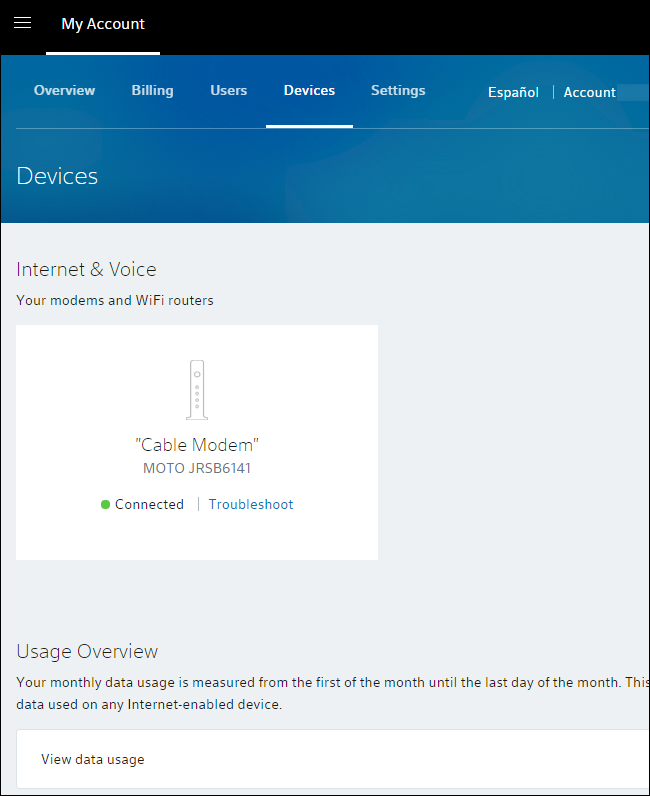
Task: Click the Troubleshoot link for modem
Action: (251, 505)
